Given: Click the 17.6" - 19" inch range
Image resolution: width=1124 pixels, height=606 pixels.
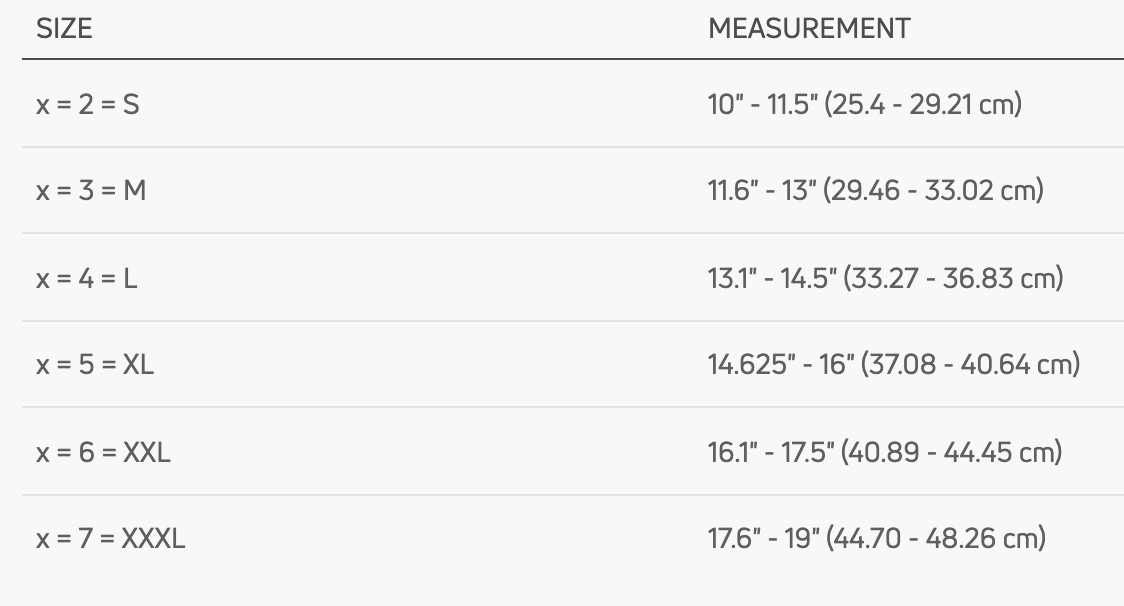Looking at the screenshot, I should pyautogui.click(x=763, y=539).
